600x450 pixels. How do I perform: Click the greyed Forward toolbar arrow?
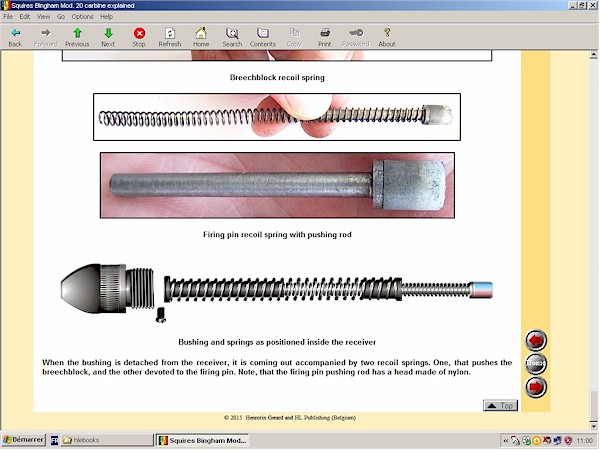tap(46, 37)
